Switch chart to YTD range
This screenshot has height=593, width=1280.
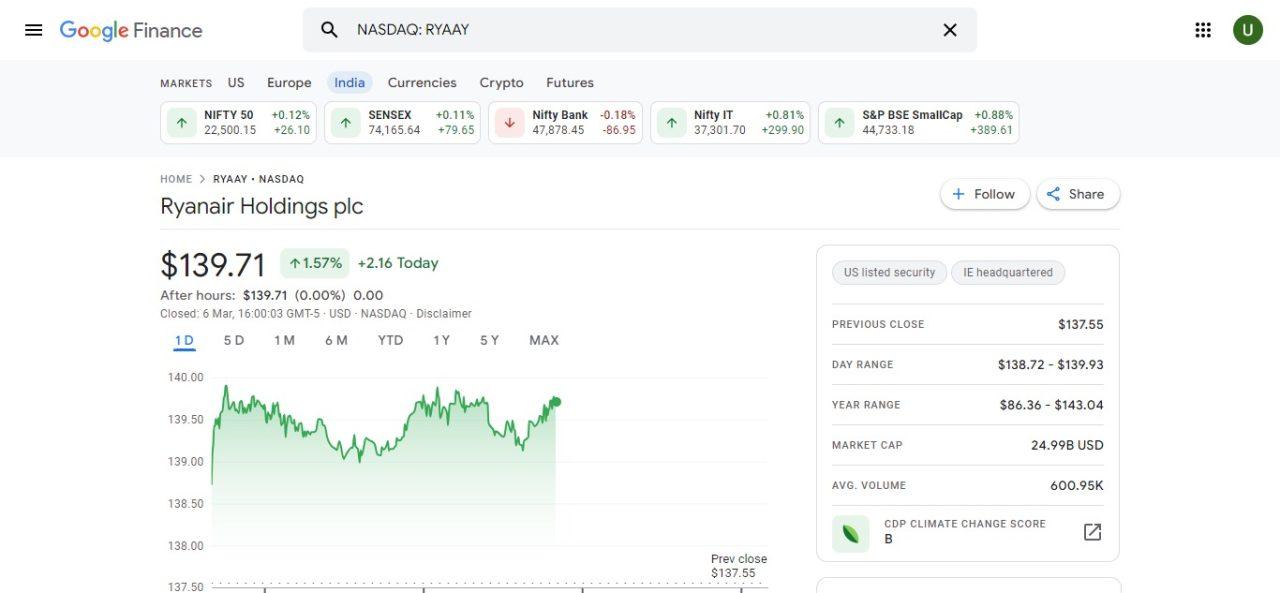(x=390, y=341)
